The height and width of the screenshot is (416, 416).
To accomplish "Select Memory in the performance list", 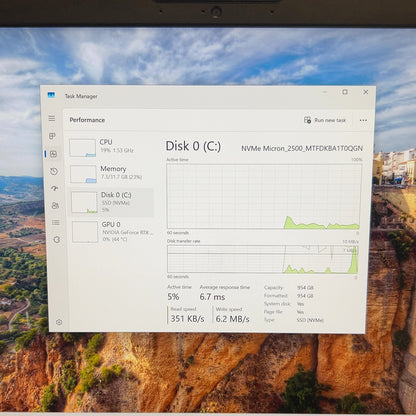I will tap(111, 174).
